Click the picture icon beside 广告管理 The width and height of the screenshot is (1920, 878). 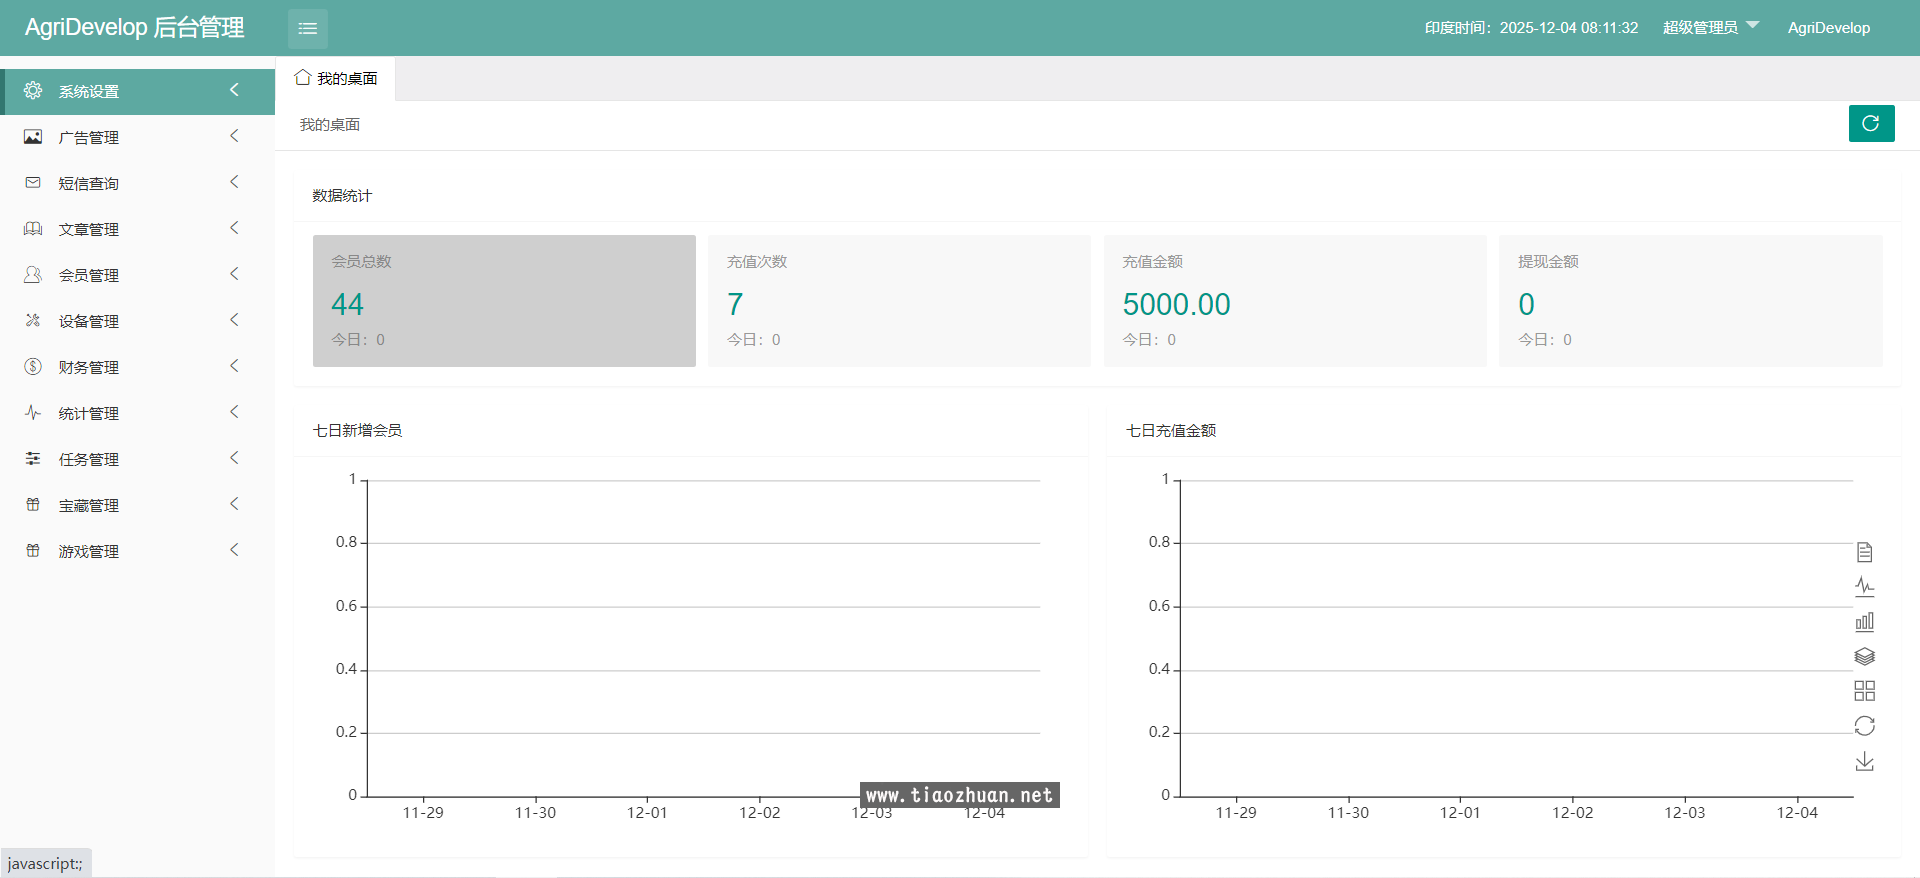click(33, 137)
